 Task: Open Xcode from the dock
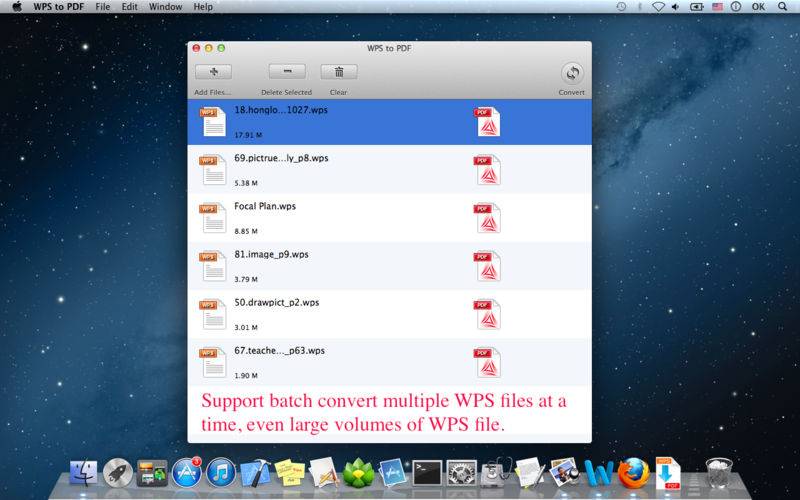coord(255,473)
